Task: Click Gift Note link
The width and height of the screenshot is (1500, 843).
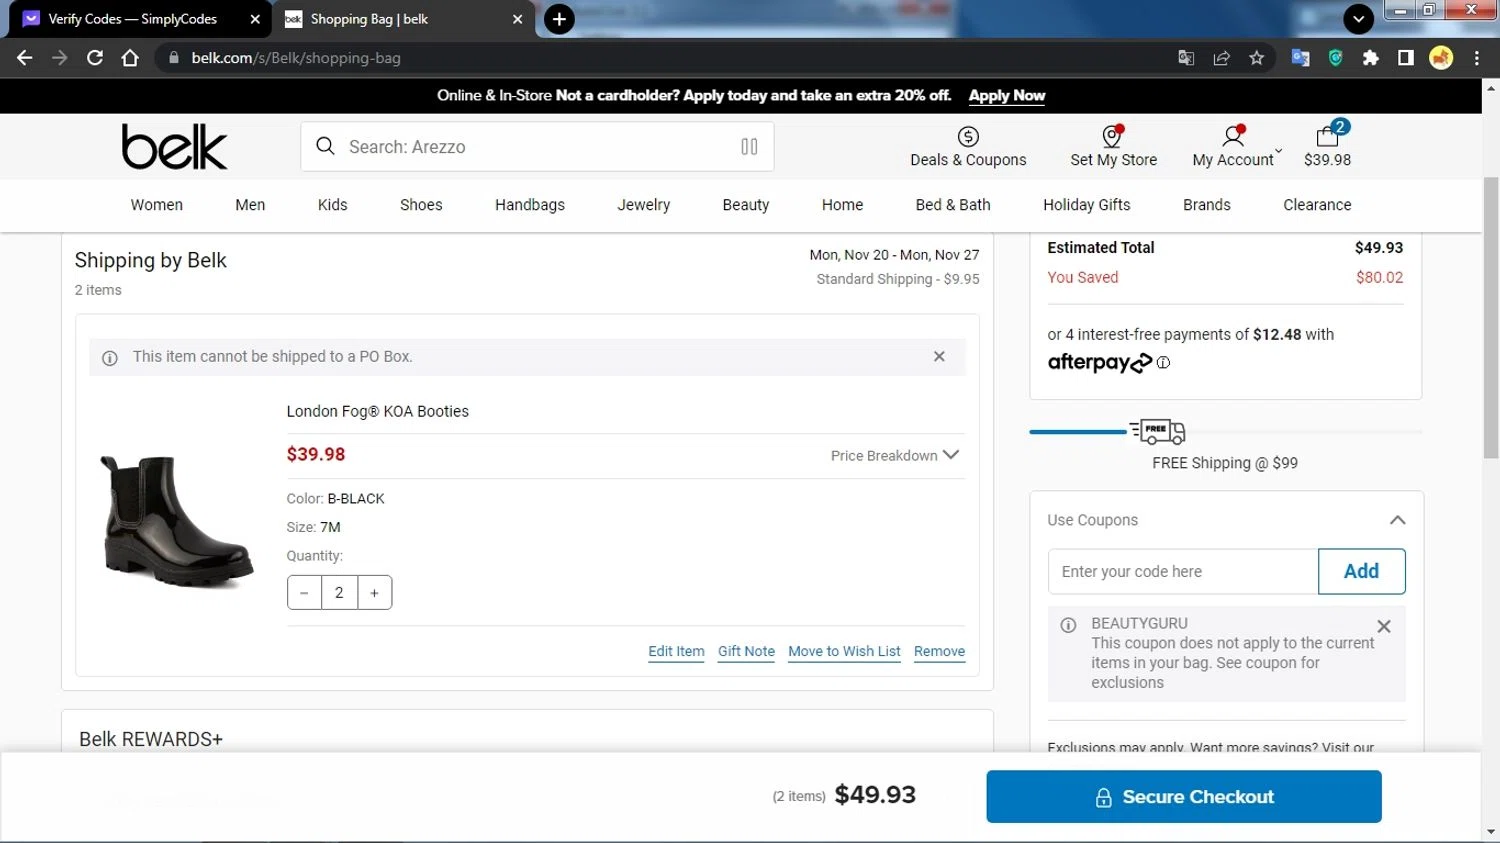Action: tap(746, 651)
